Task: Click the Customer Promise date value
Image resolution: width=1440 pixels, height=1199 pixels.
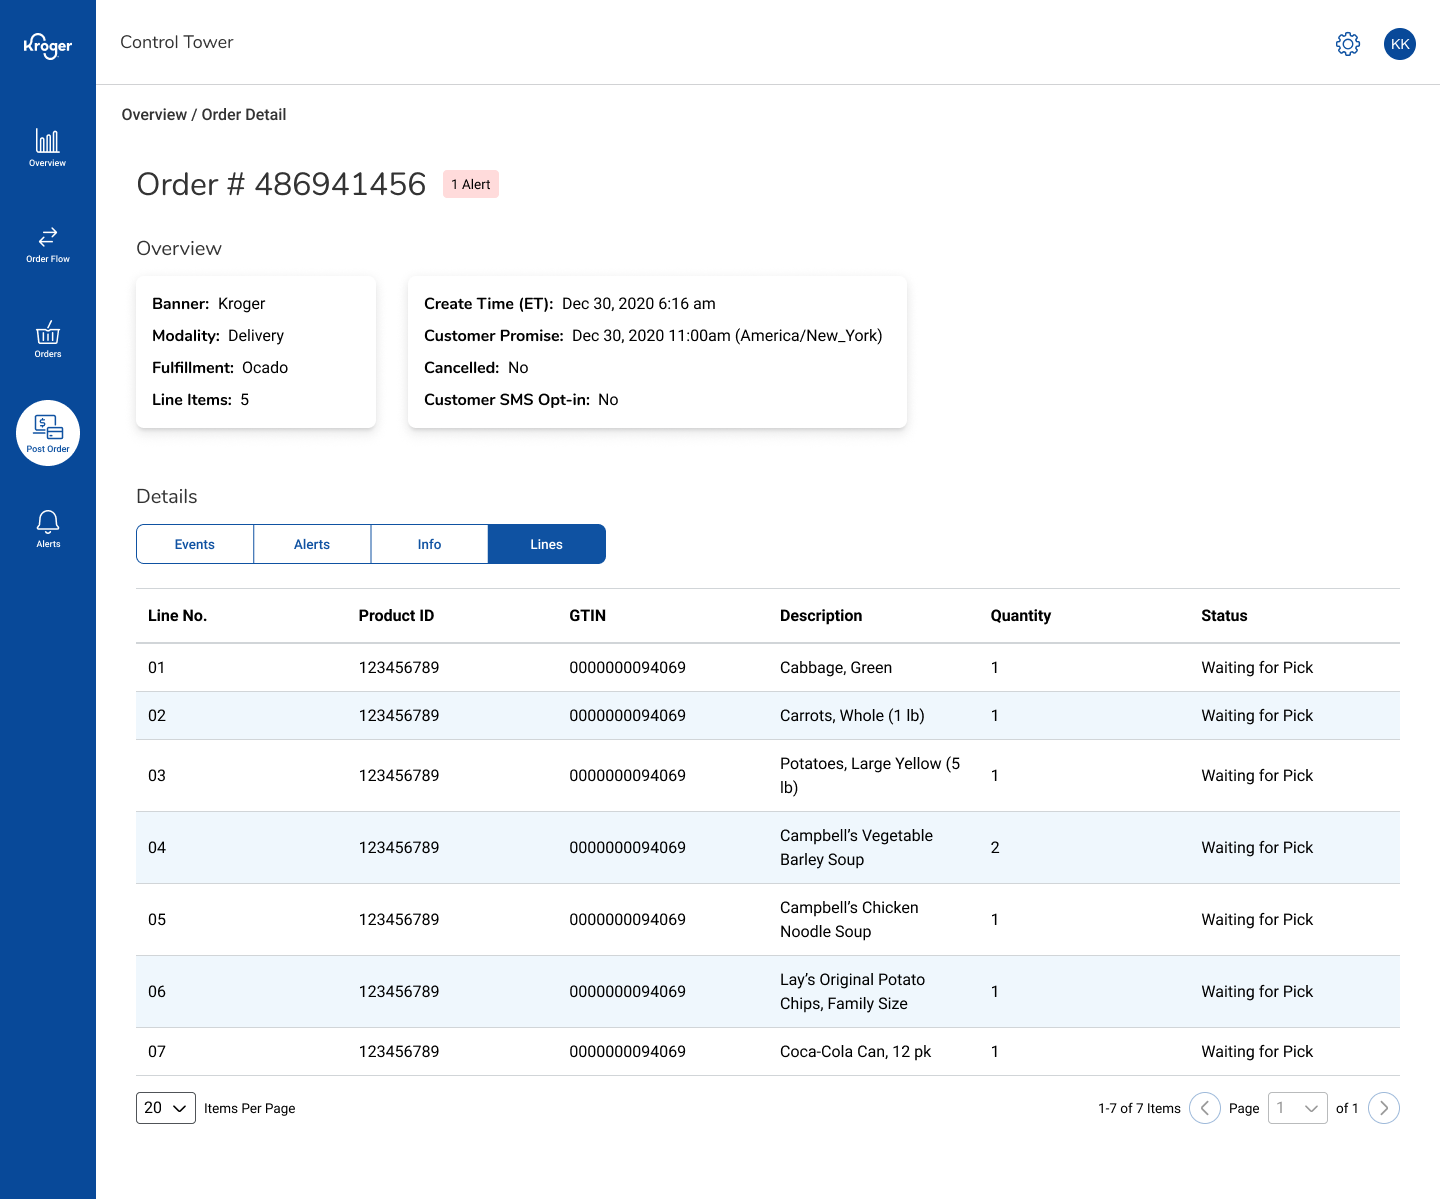Action: tap(727, 336)
